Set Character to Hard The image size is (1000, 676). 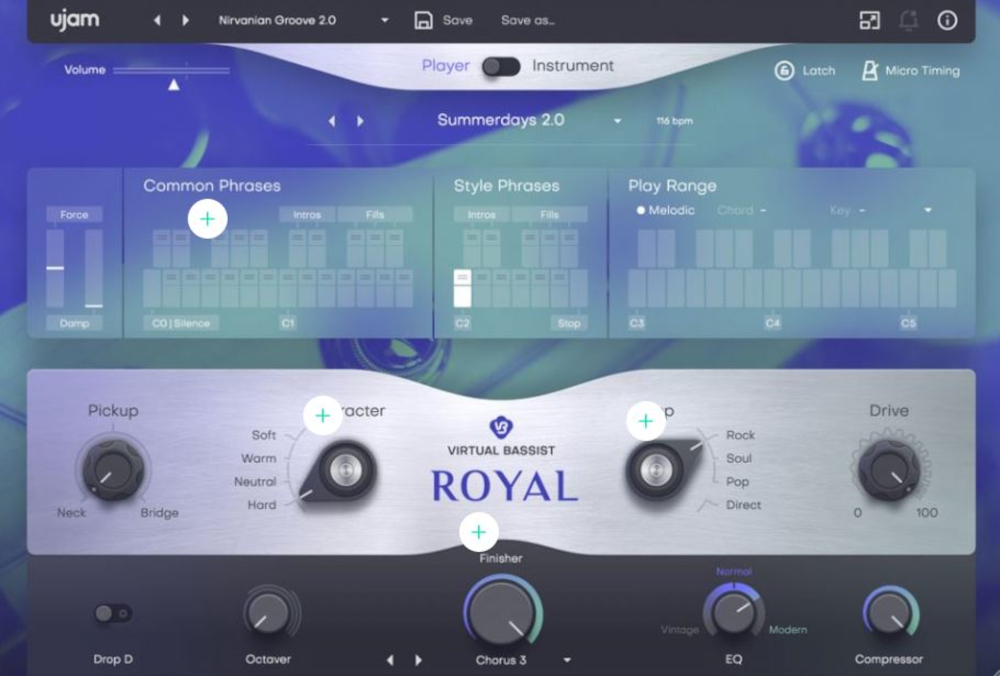261,504
